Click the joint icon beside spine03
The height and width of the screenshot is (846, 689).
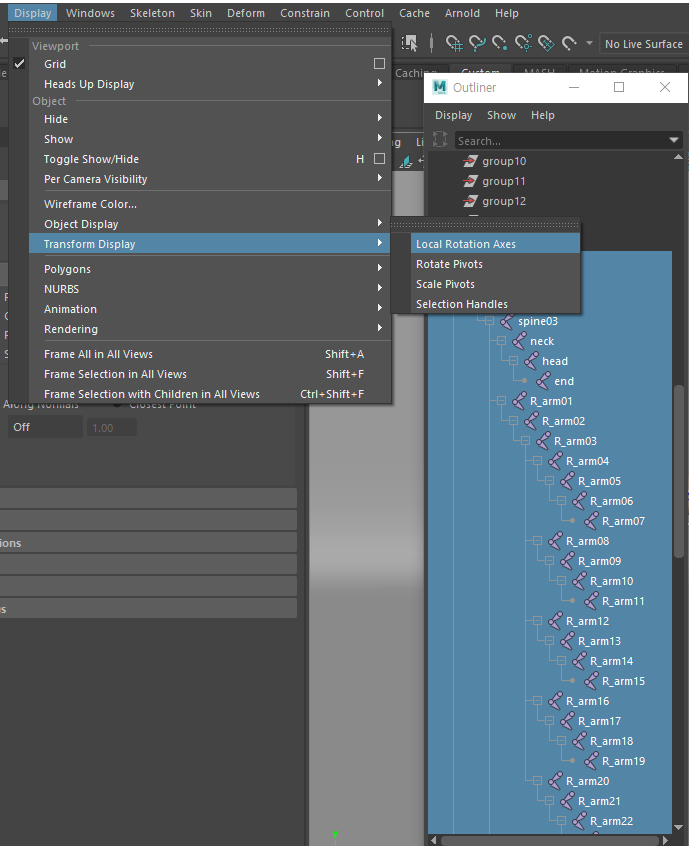click(507, 321)
